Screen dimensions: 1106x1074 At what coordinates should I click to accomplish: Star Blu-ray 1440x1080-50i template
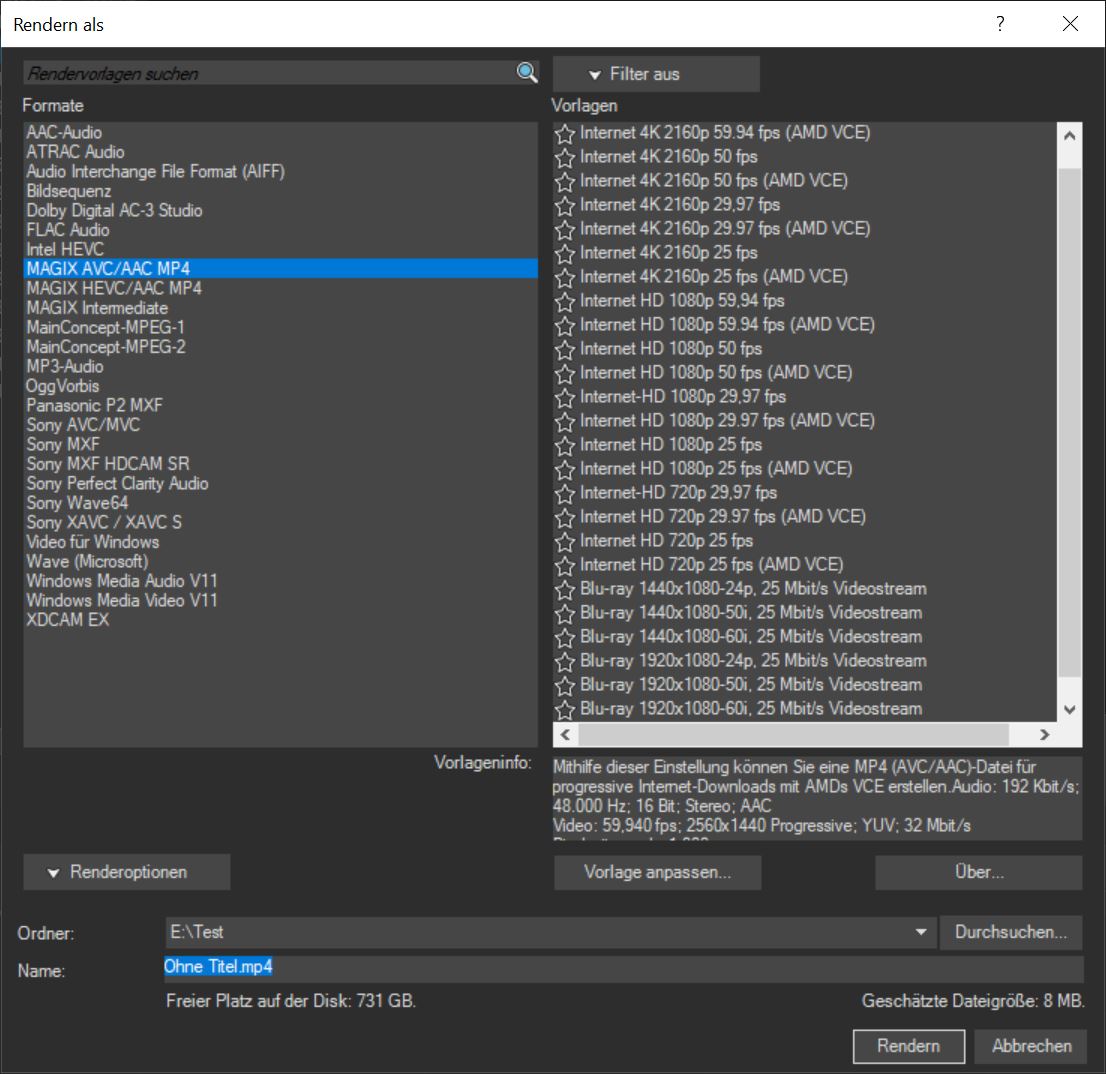tap(564, 613)
